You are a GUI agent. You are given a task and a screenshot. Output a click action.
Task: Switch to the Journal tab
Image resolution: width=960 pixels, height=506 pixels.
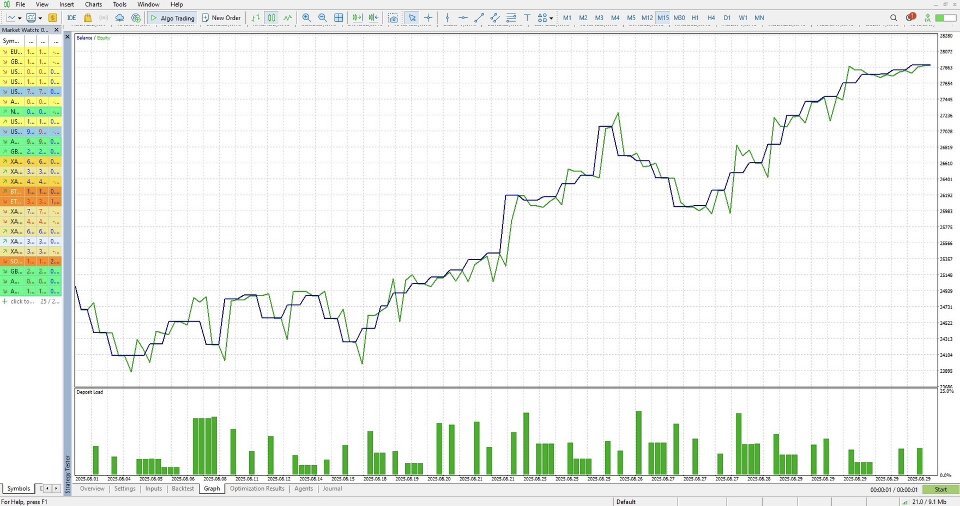click(x=332, y=489)
